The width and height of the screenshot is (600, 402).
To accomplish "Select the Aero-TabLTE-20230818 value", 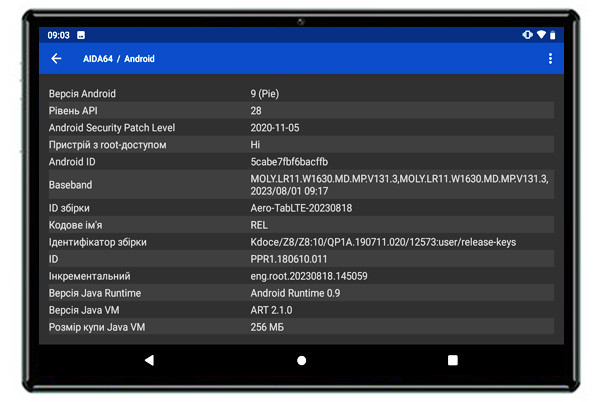I will (301, 208).
